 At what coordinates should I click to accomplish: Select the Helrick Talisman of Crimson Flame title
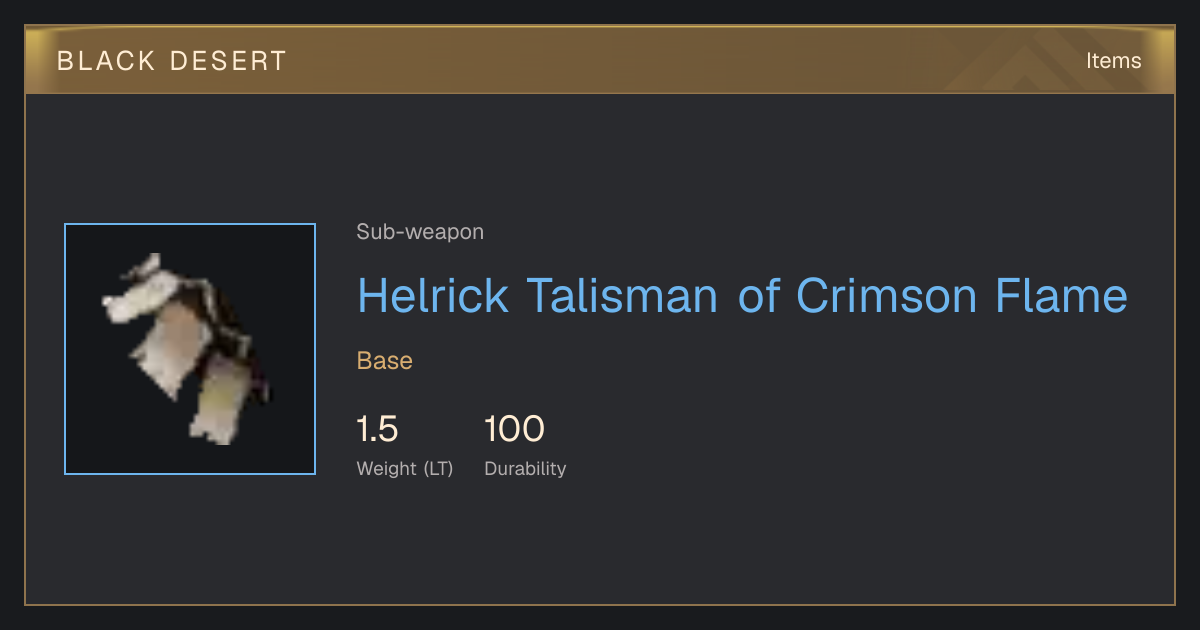click(x=742, y=295)
